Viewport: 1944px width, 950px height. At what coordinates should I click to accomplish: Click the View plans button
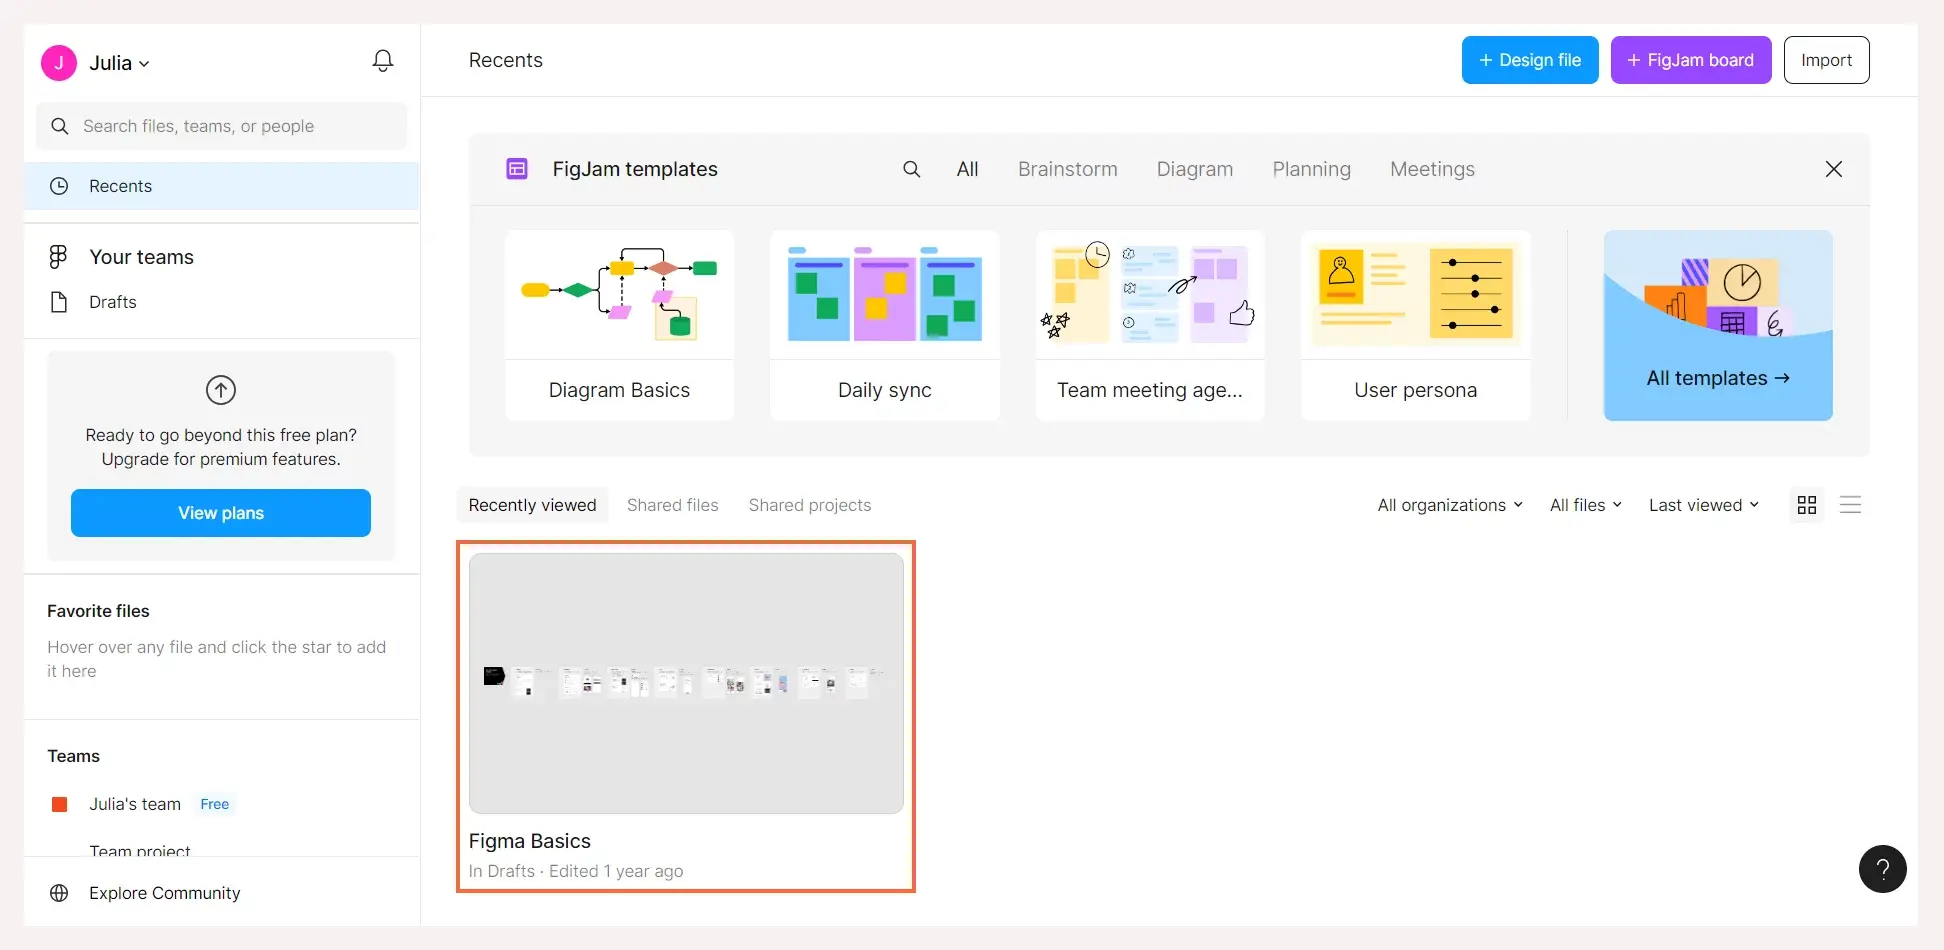tap(221, 513)
